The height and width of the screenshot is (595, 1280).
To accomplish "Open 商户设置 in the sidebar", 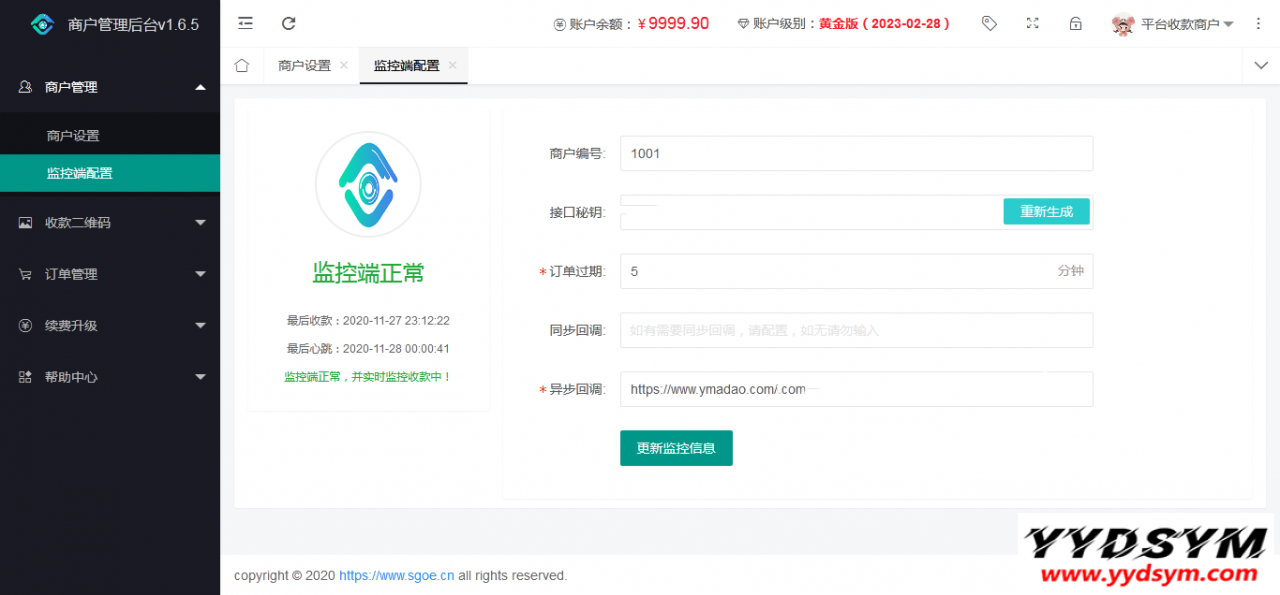I will pos(110,136).
